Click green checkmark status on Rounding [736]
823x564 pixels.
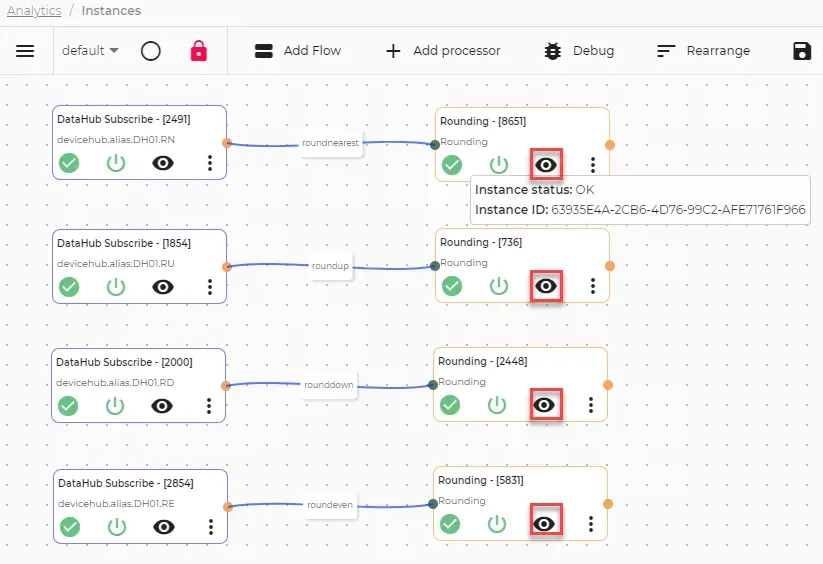tap(452, 286)
